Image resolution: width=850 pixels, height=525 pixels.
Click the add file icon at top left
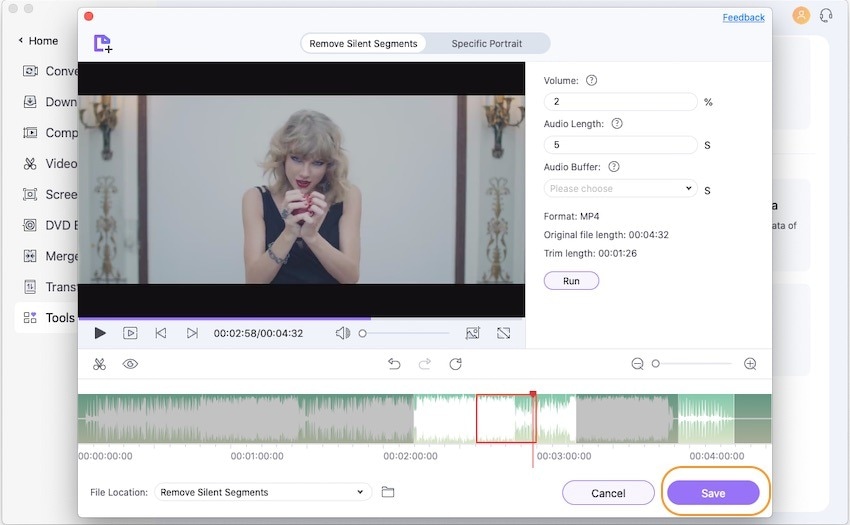102,43
